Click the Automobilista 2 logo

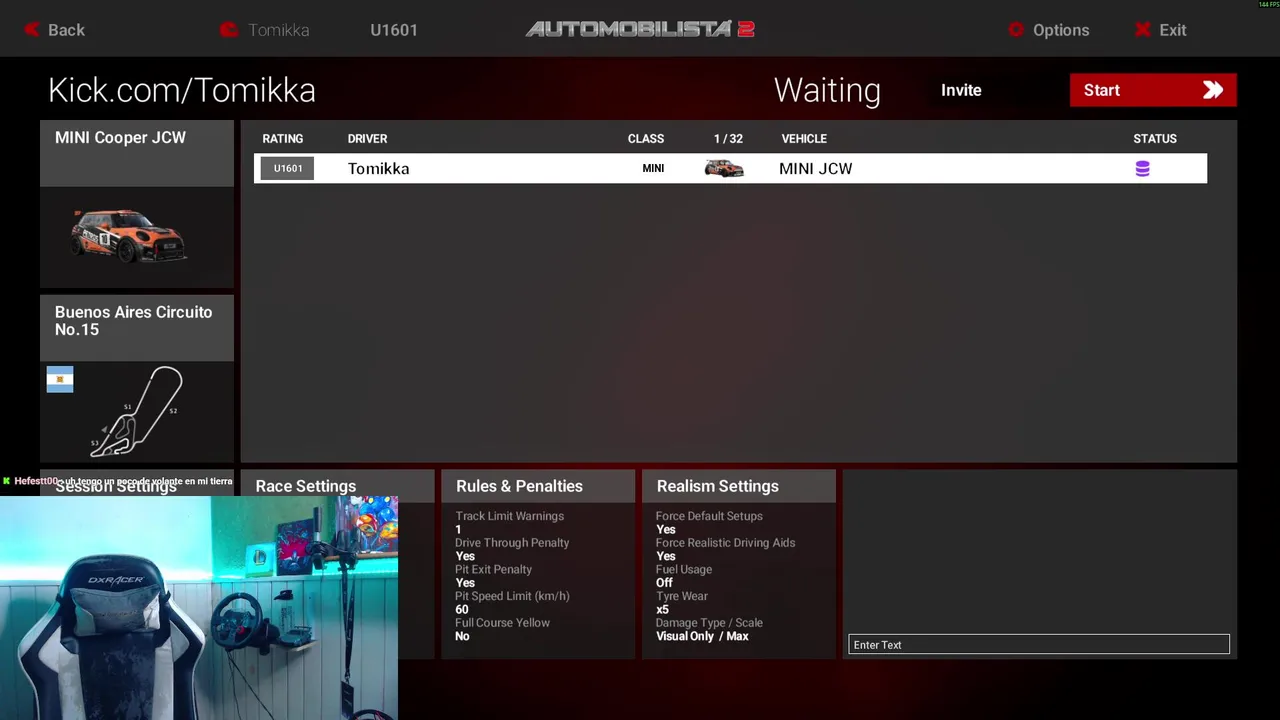(640, 29)
